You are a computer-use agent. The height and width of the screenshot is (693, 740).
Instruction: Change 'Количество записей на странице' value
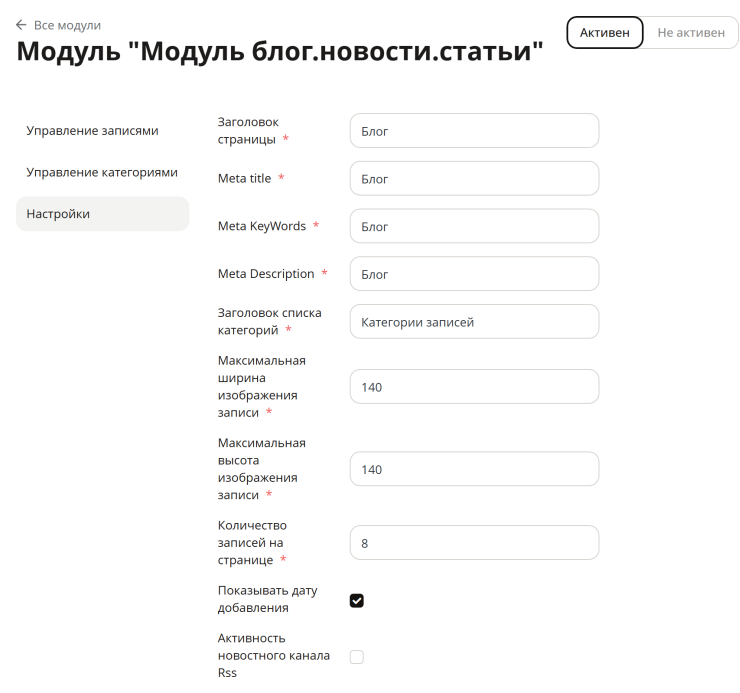pos(474,542)
